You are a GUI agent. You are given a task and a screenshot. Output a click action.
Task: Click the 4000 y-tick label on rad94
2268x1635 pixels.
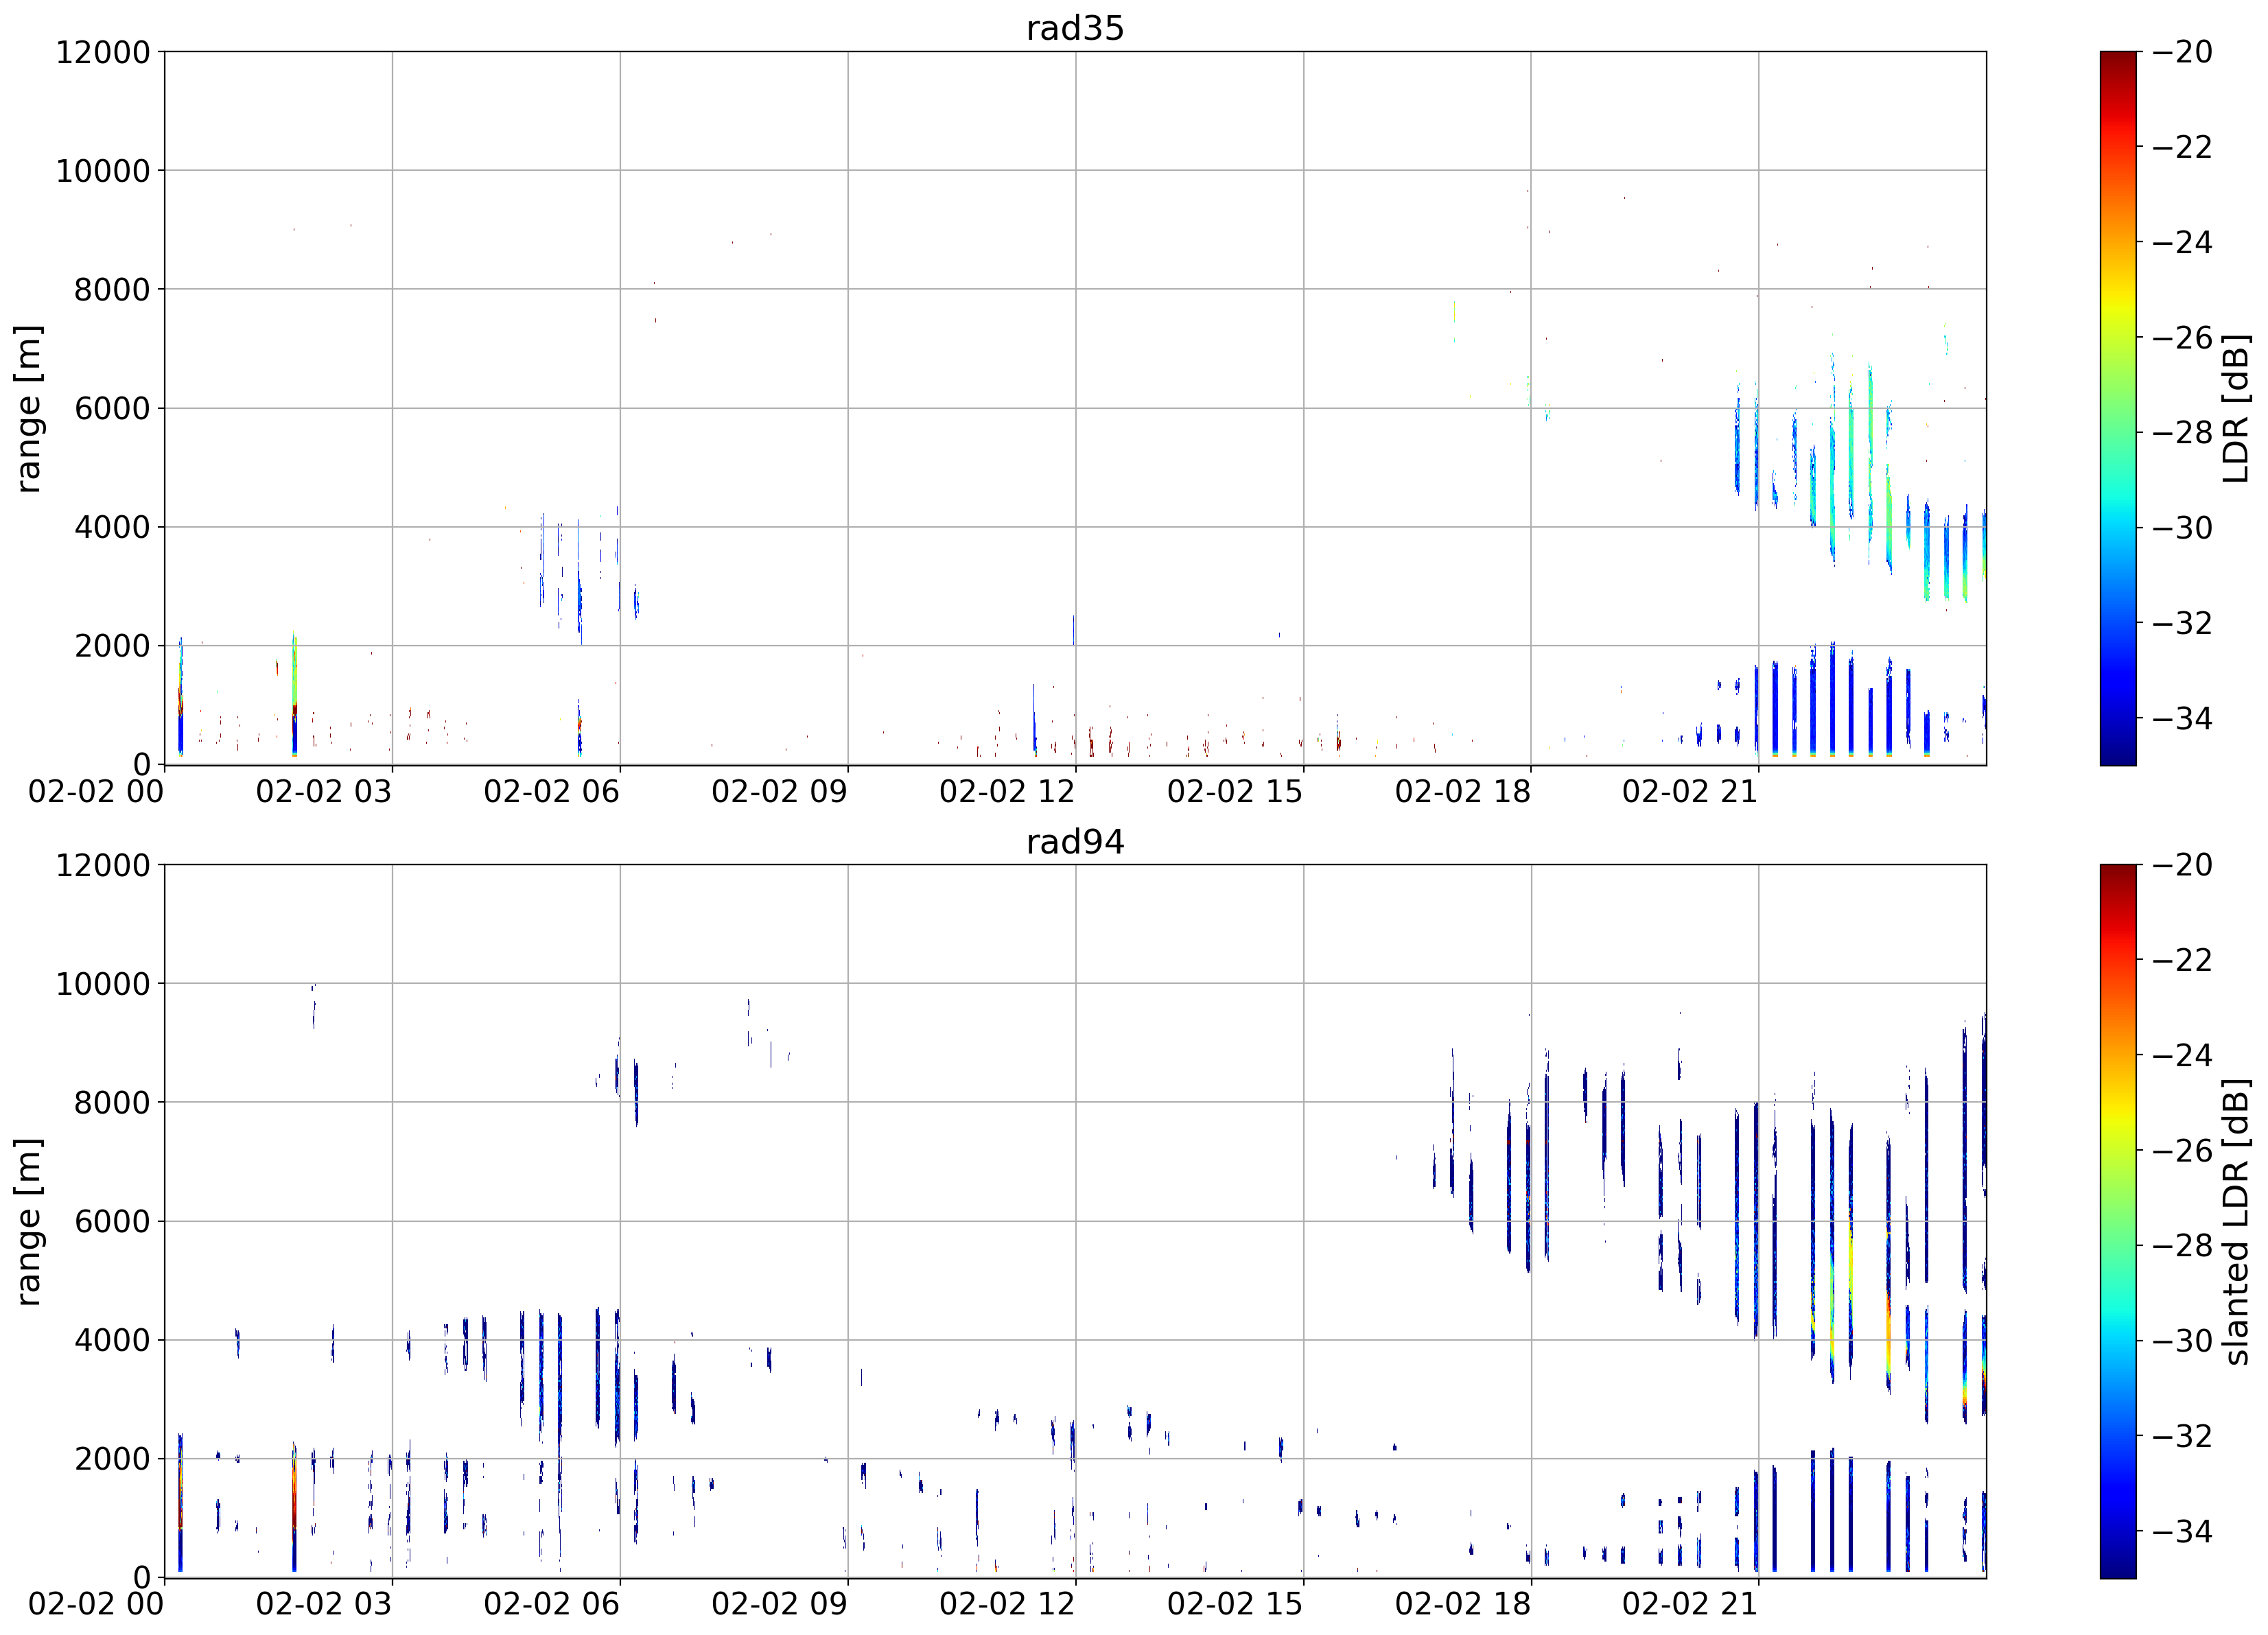click(x=113, y=1341)
